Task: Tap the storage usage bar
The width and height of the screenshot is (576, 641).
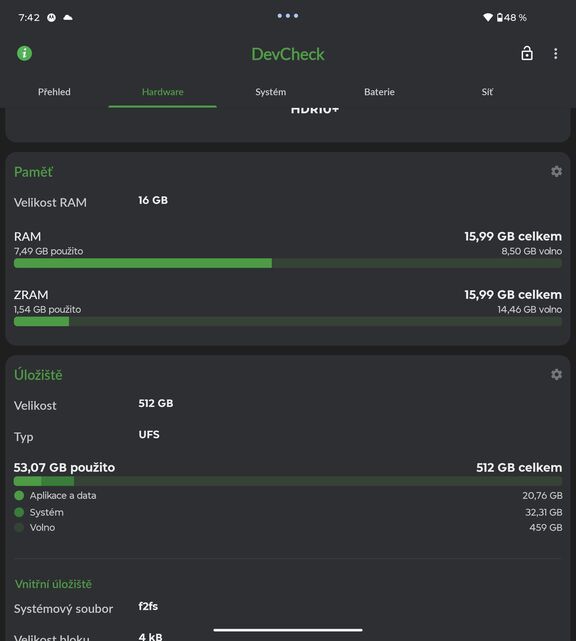Action: (x=288, y=481)
